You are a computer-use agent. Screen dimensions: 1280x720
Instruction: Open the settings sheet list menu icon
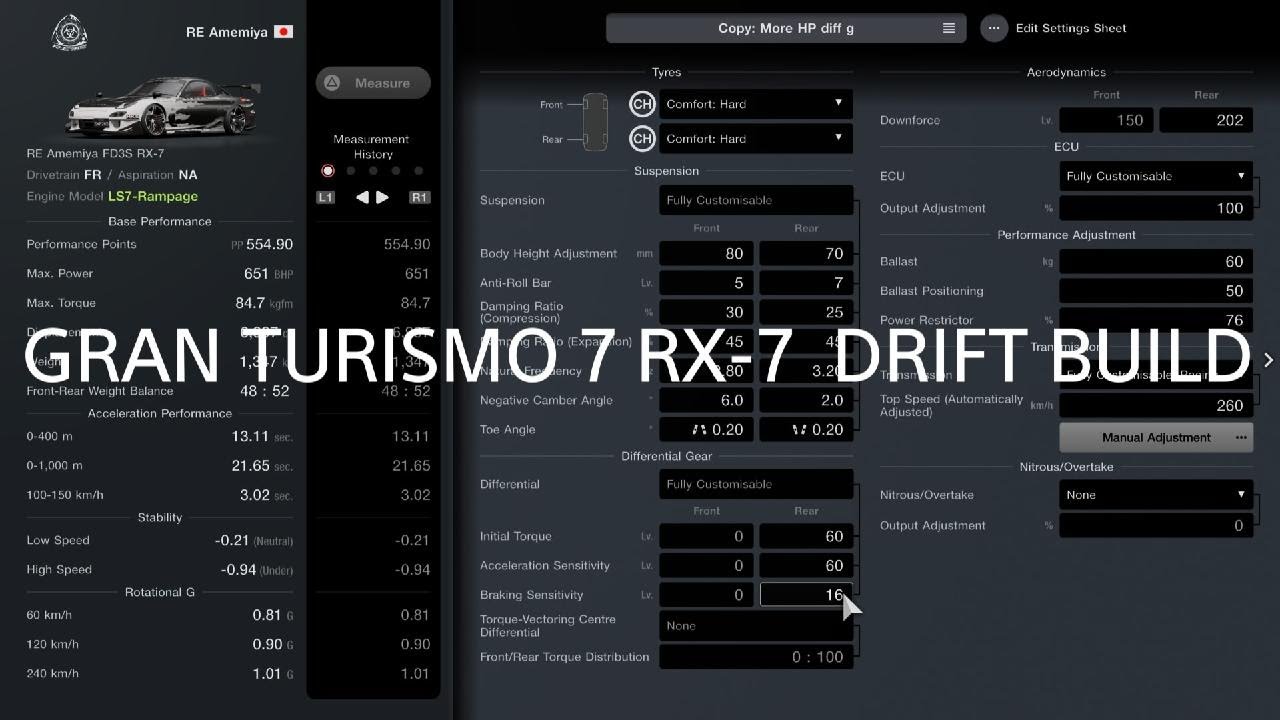point(949,28)
